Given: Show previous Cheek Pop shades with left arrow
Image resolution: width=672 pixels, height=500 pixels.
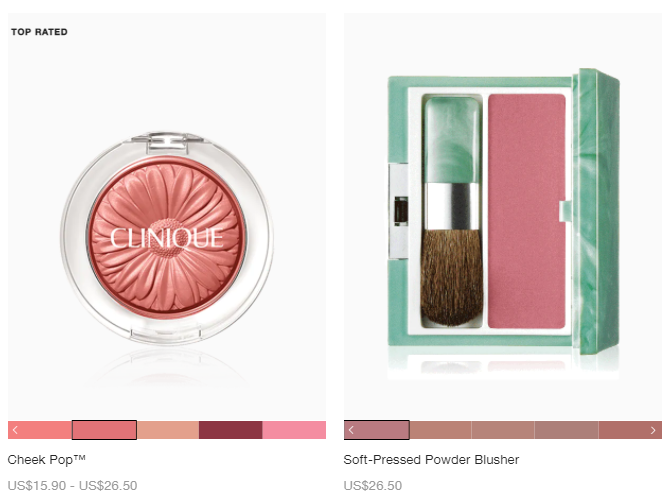Looking at the screenshot, I should coord(15,430).
